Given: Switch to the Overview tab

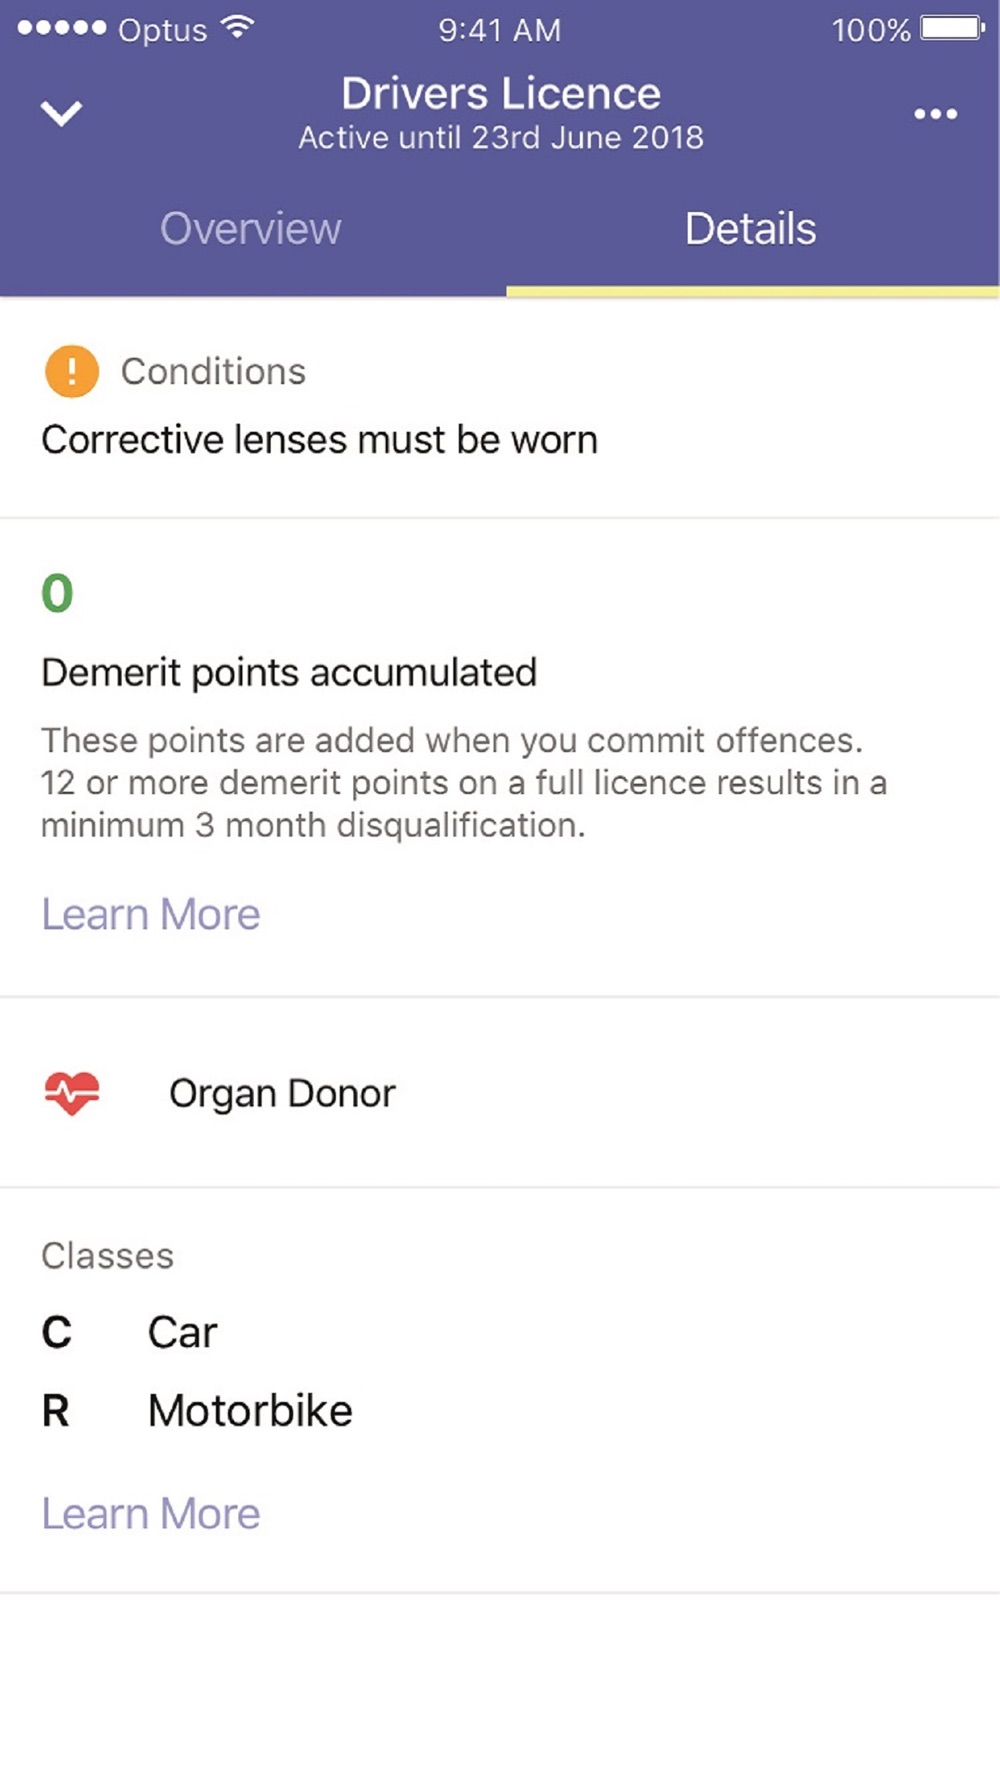Looking at the screenshot, I should (x=251, y=229).
